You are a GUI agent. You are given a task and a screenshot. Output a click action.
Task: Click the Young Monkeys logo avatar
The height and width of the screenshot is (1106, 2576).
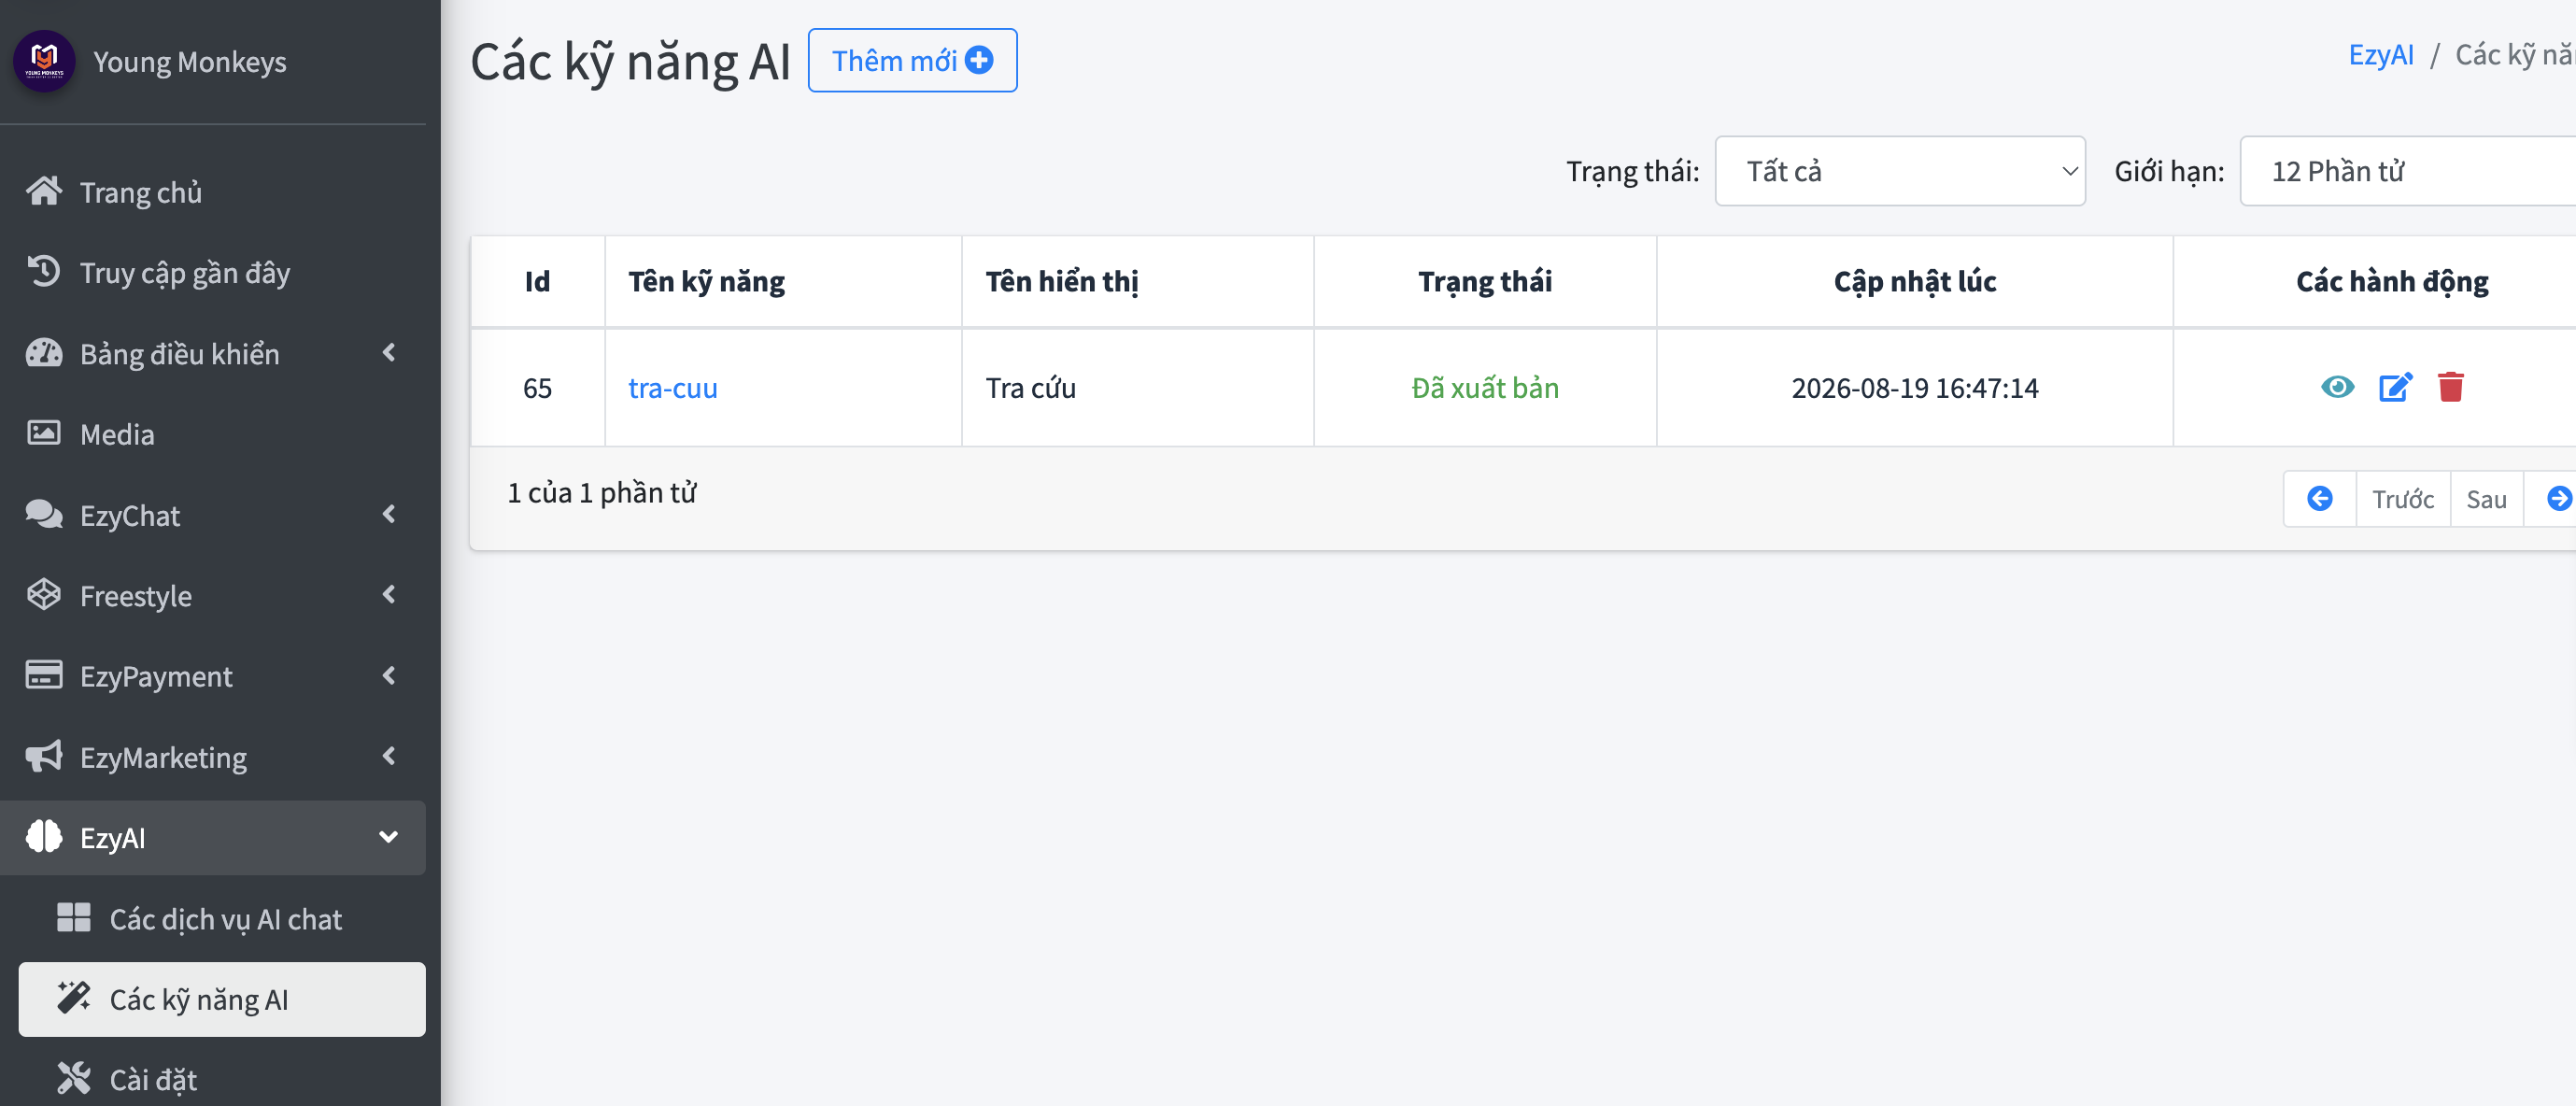tap(44, 61)
